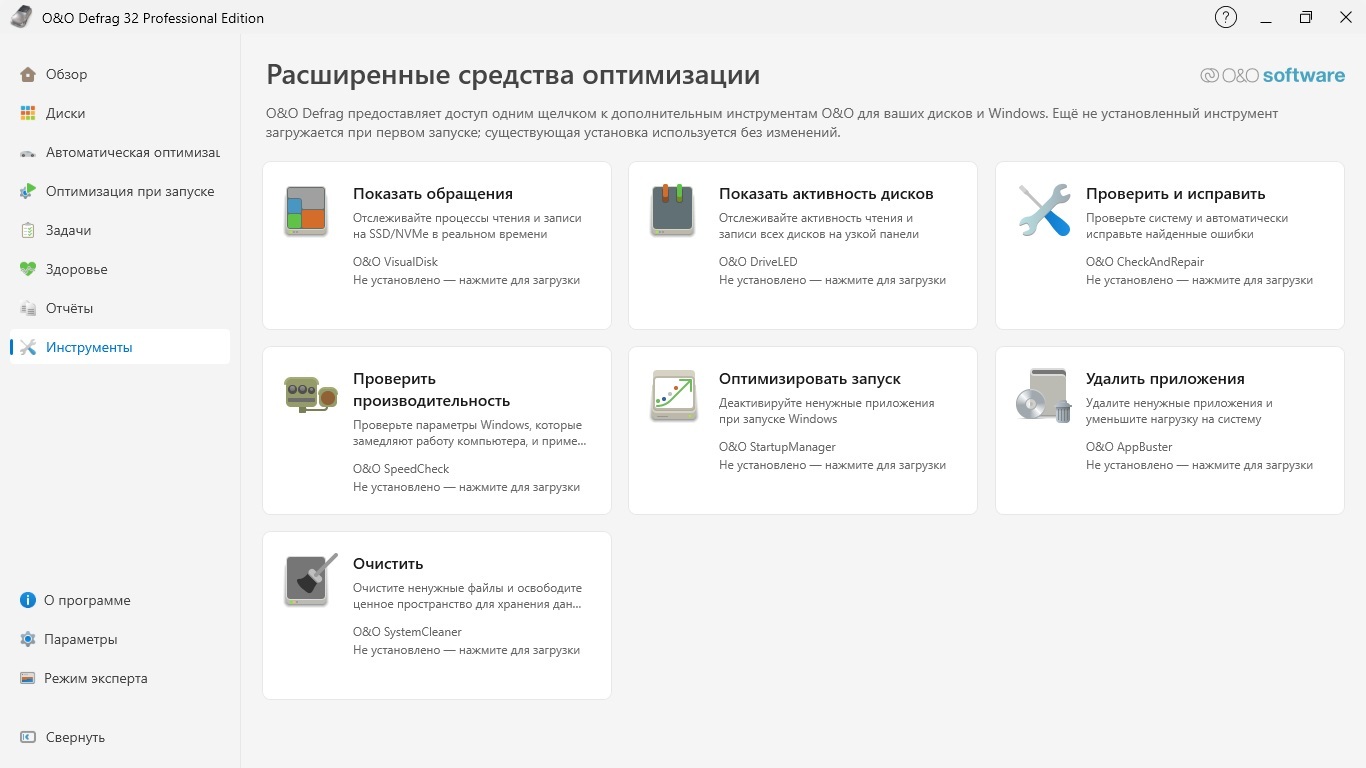
Task: Click the icon beside Режим эксперта
Action: coord(28,678)
